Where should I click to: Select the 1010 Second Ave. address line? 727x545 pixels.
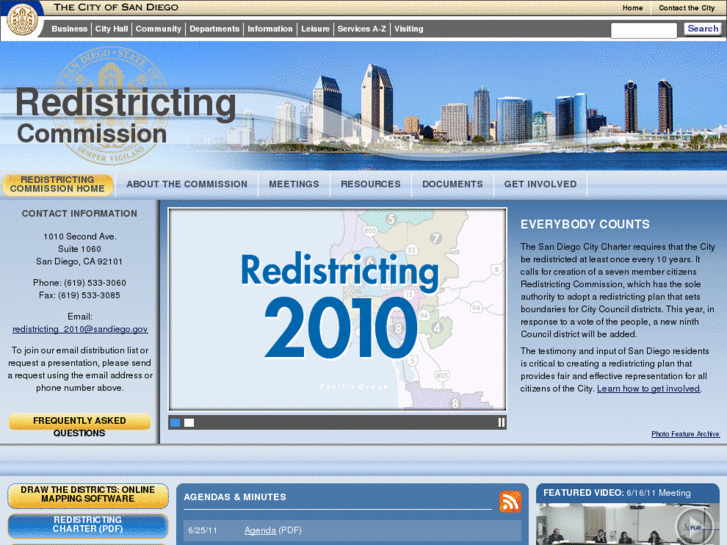click(x=80, y=237)
